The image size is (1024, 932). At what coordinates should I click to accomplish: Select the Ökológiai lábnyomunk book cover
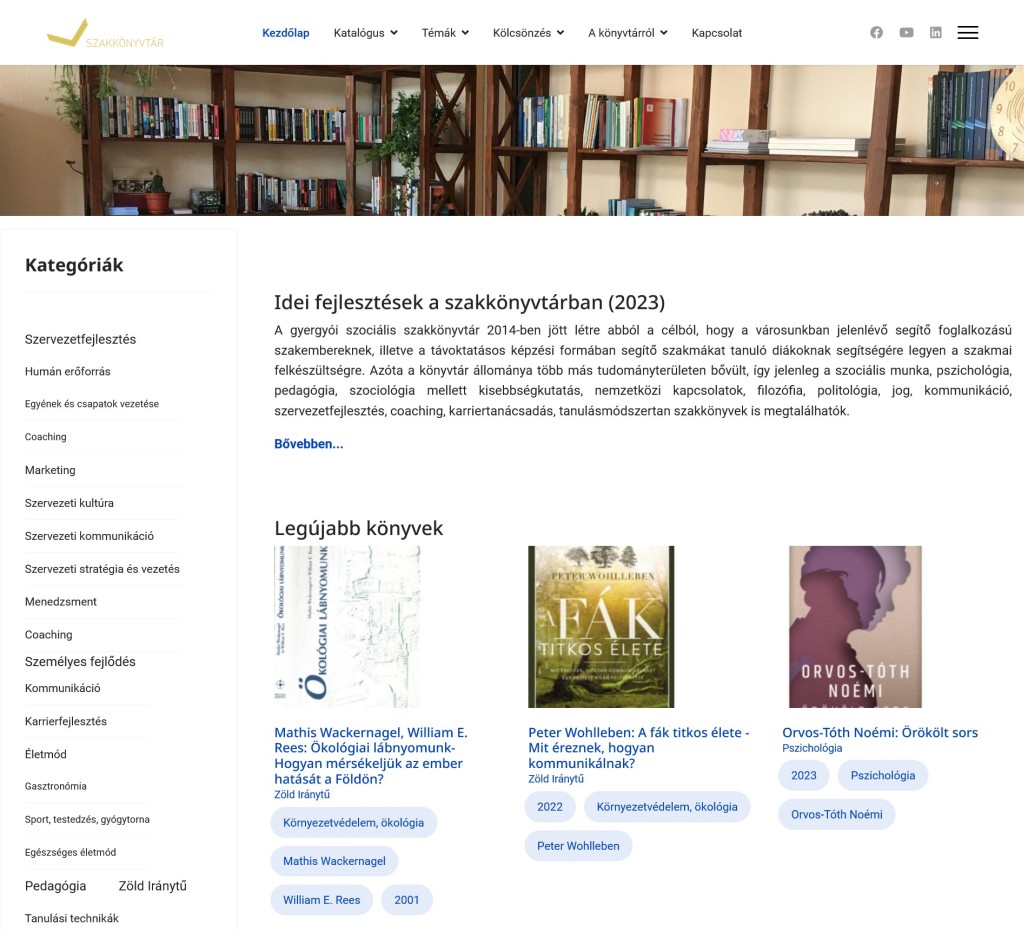(347, 627)
